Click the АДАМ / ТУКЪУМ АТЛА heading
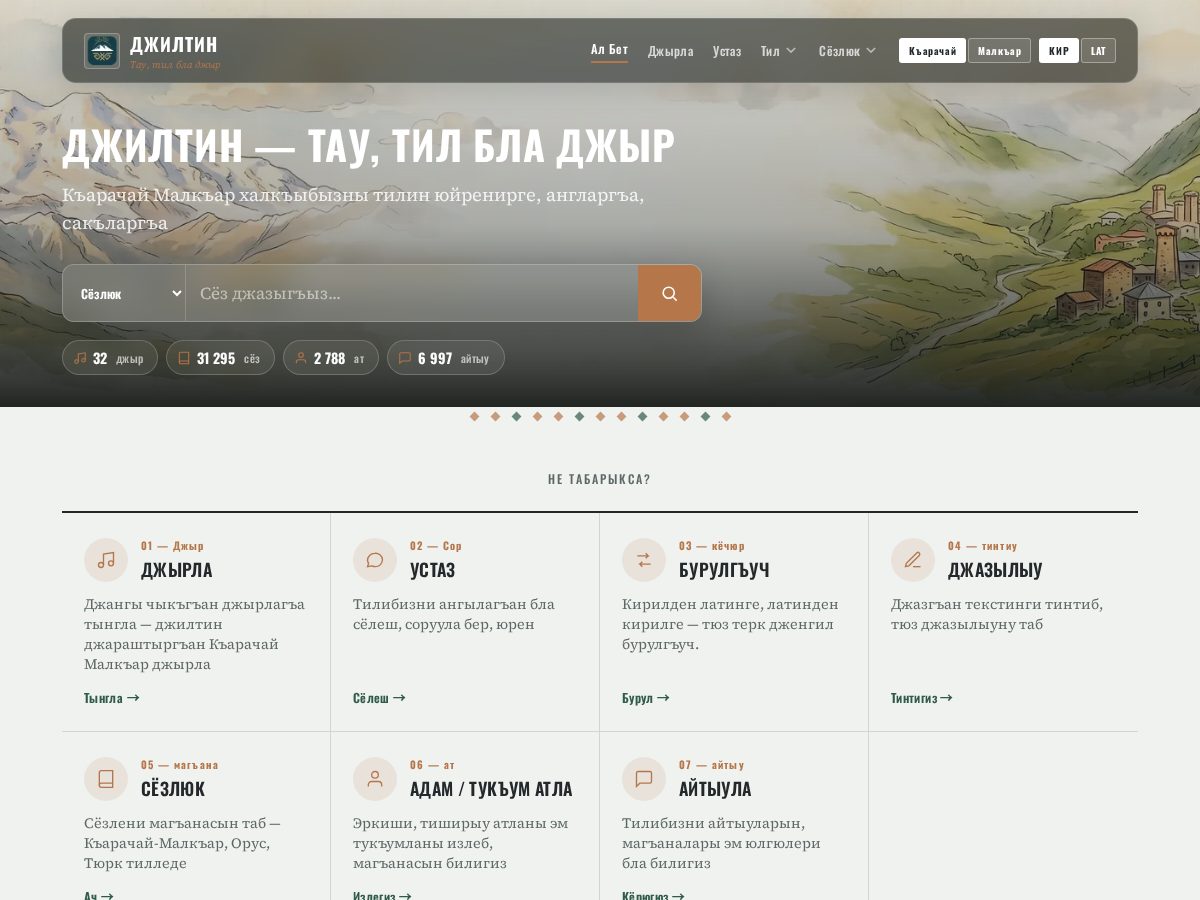 coord(491,789)
